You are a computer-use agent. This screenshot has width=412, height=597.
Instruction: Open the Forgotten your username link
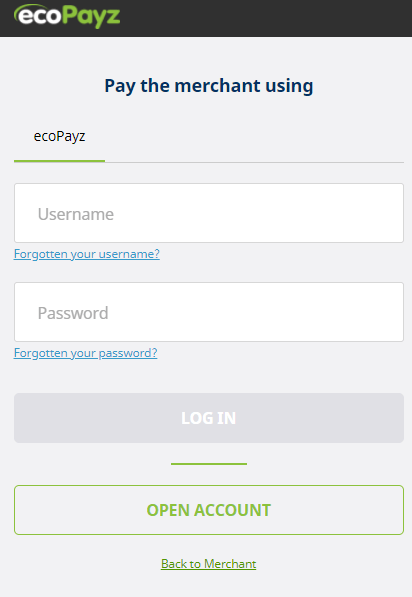tap(87, 254)
